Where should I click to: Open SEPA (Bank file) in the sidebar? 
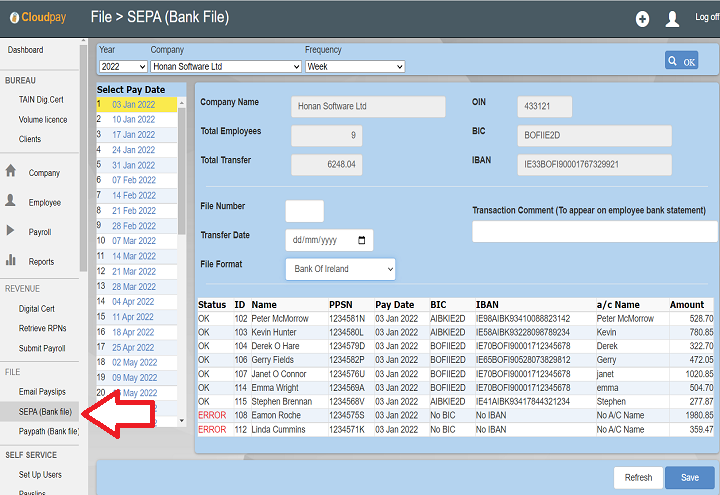tap(44, 411)
